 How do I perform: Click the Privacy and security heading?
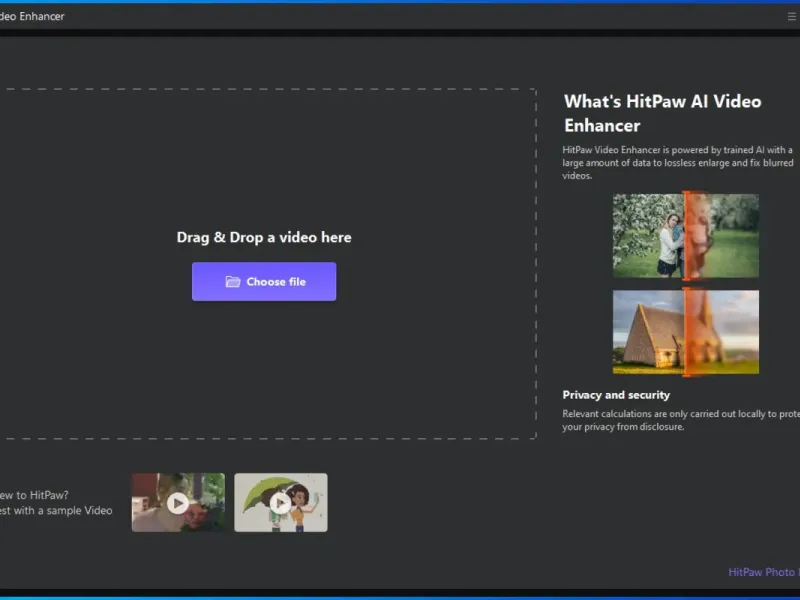(616, 395)
